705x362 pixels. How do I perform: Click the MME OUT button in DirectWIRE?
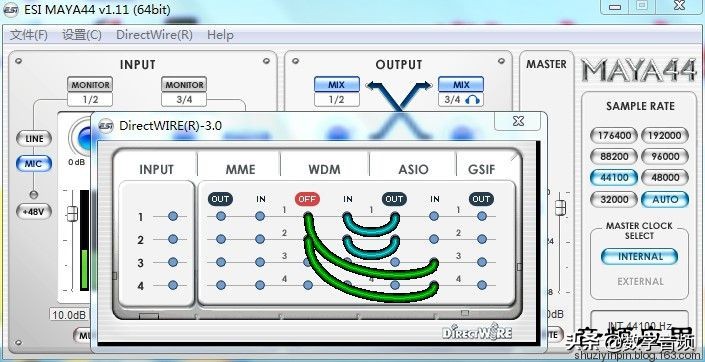coord(220,199)
